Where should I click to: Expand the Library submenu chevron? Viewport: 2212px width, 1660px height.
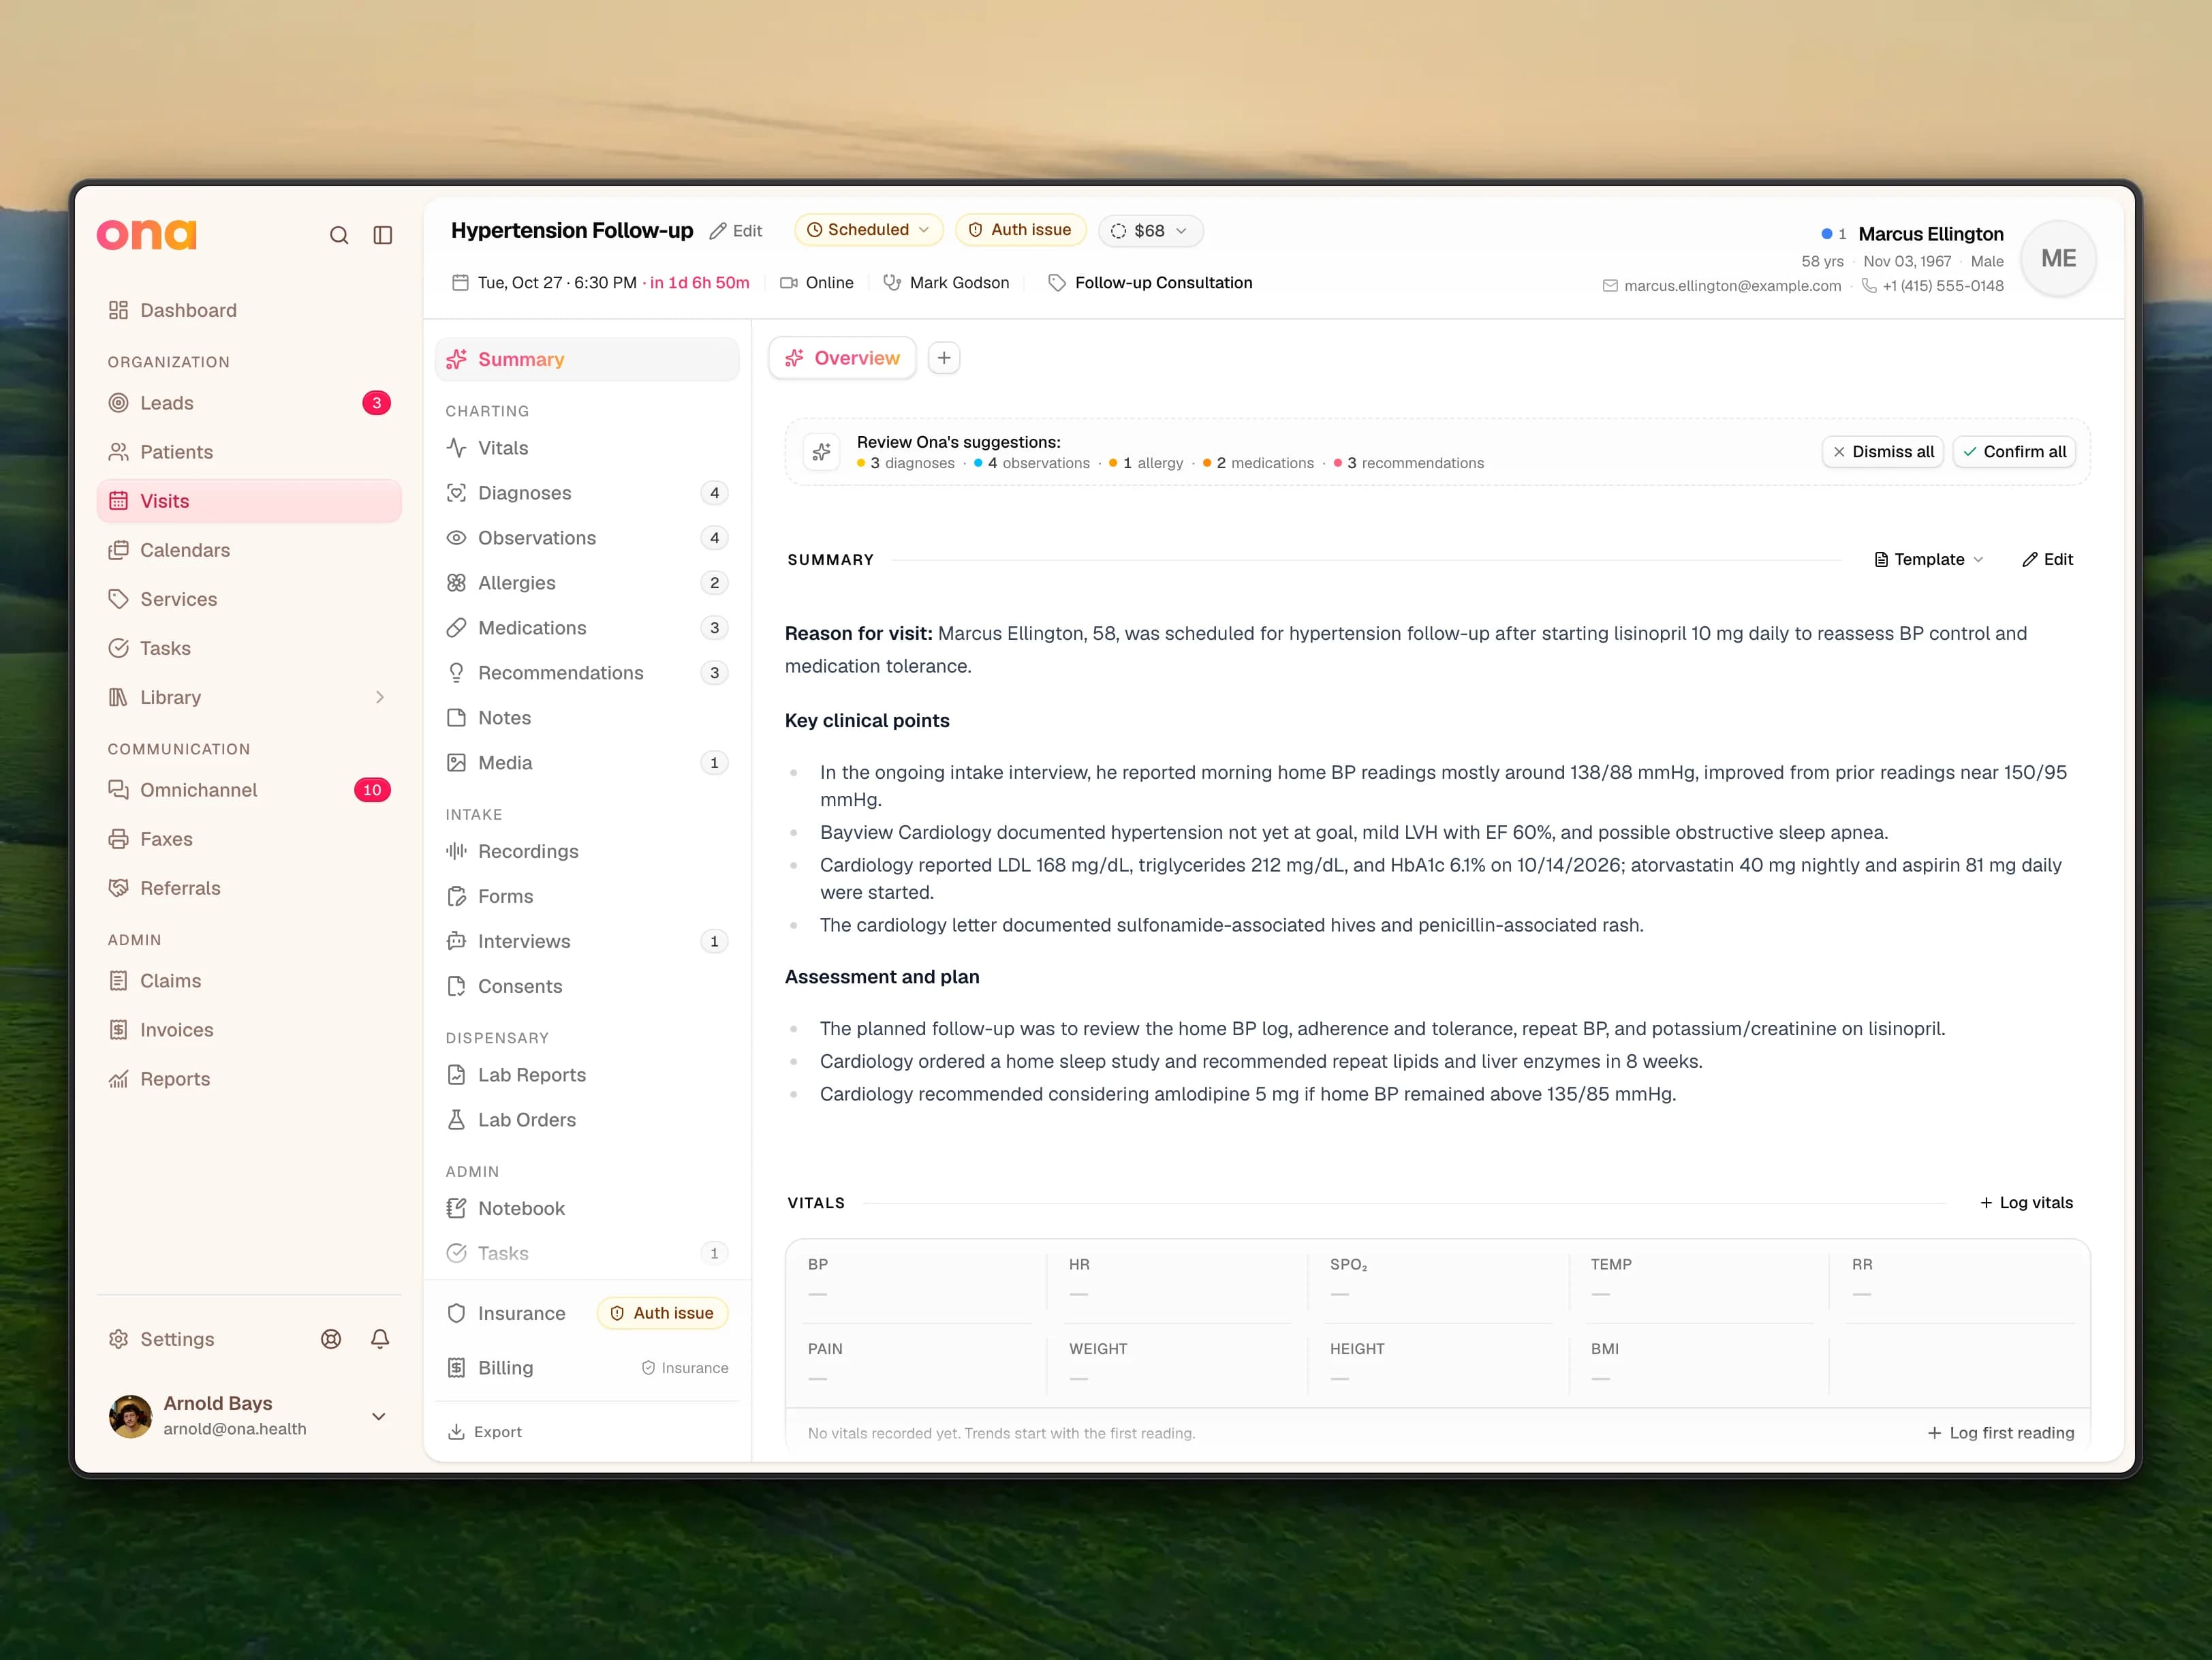[x=380, y=697]
